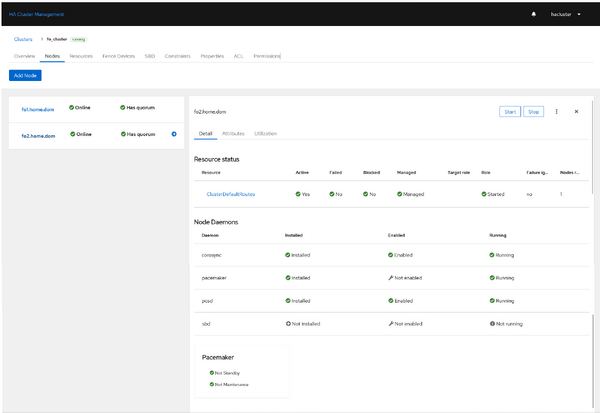Select the corosync daemon name
600x413 pixels.
(212, 255)
